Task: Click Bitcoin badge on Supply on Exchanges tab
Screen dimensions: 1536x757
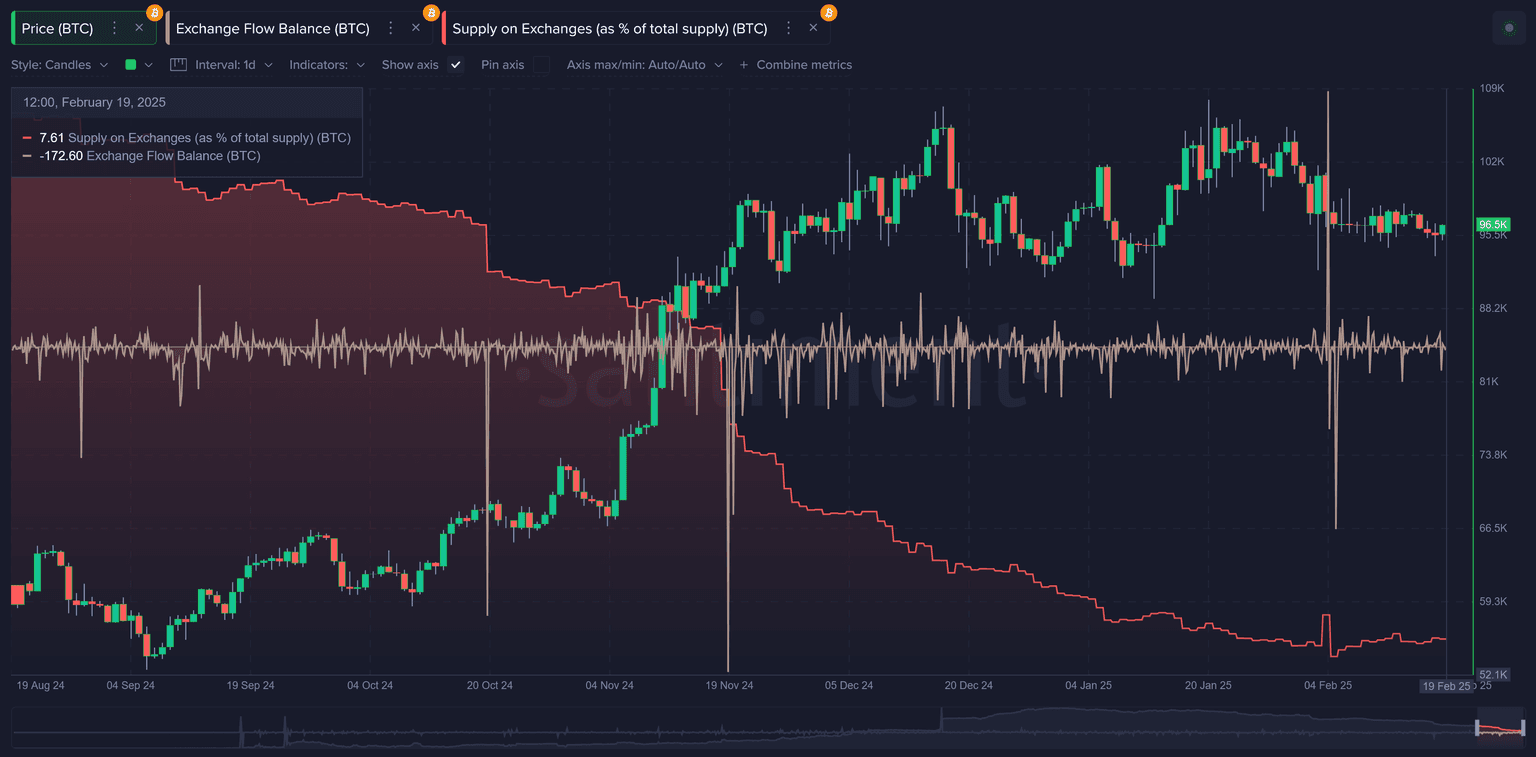Action: click(829, 12)
